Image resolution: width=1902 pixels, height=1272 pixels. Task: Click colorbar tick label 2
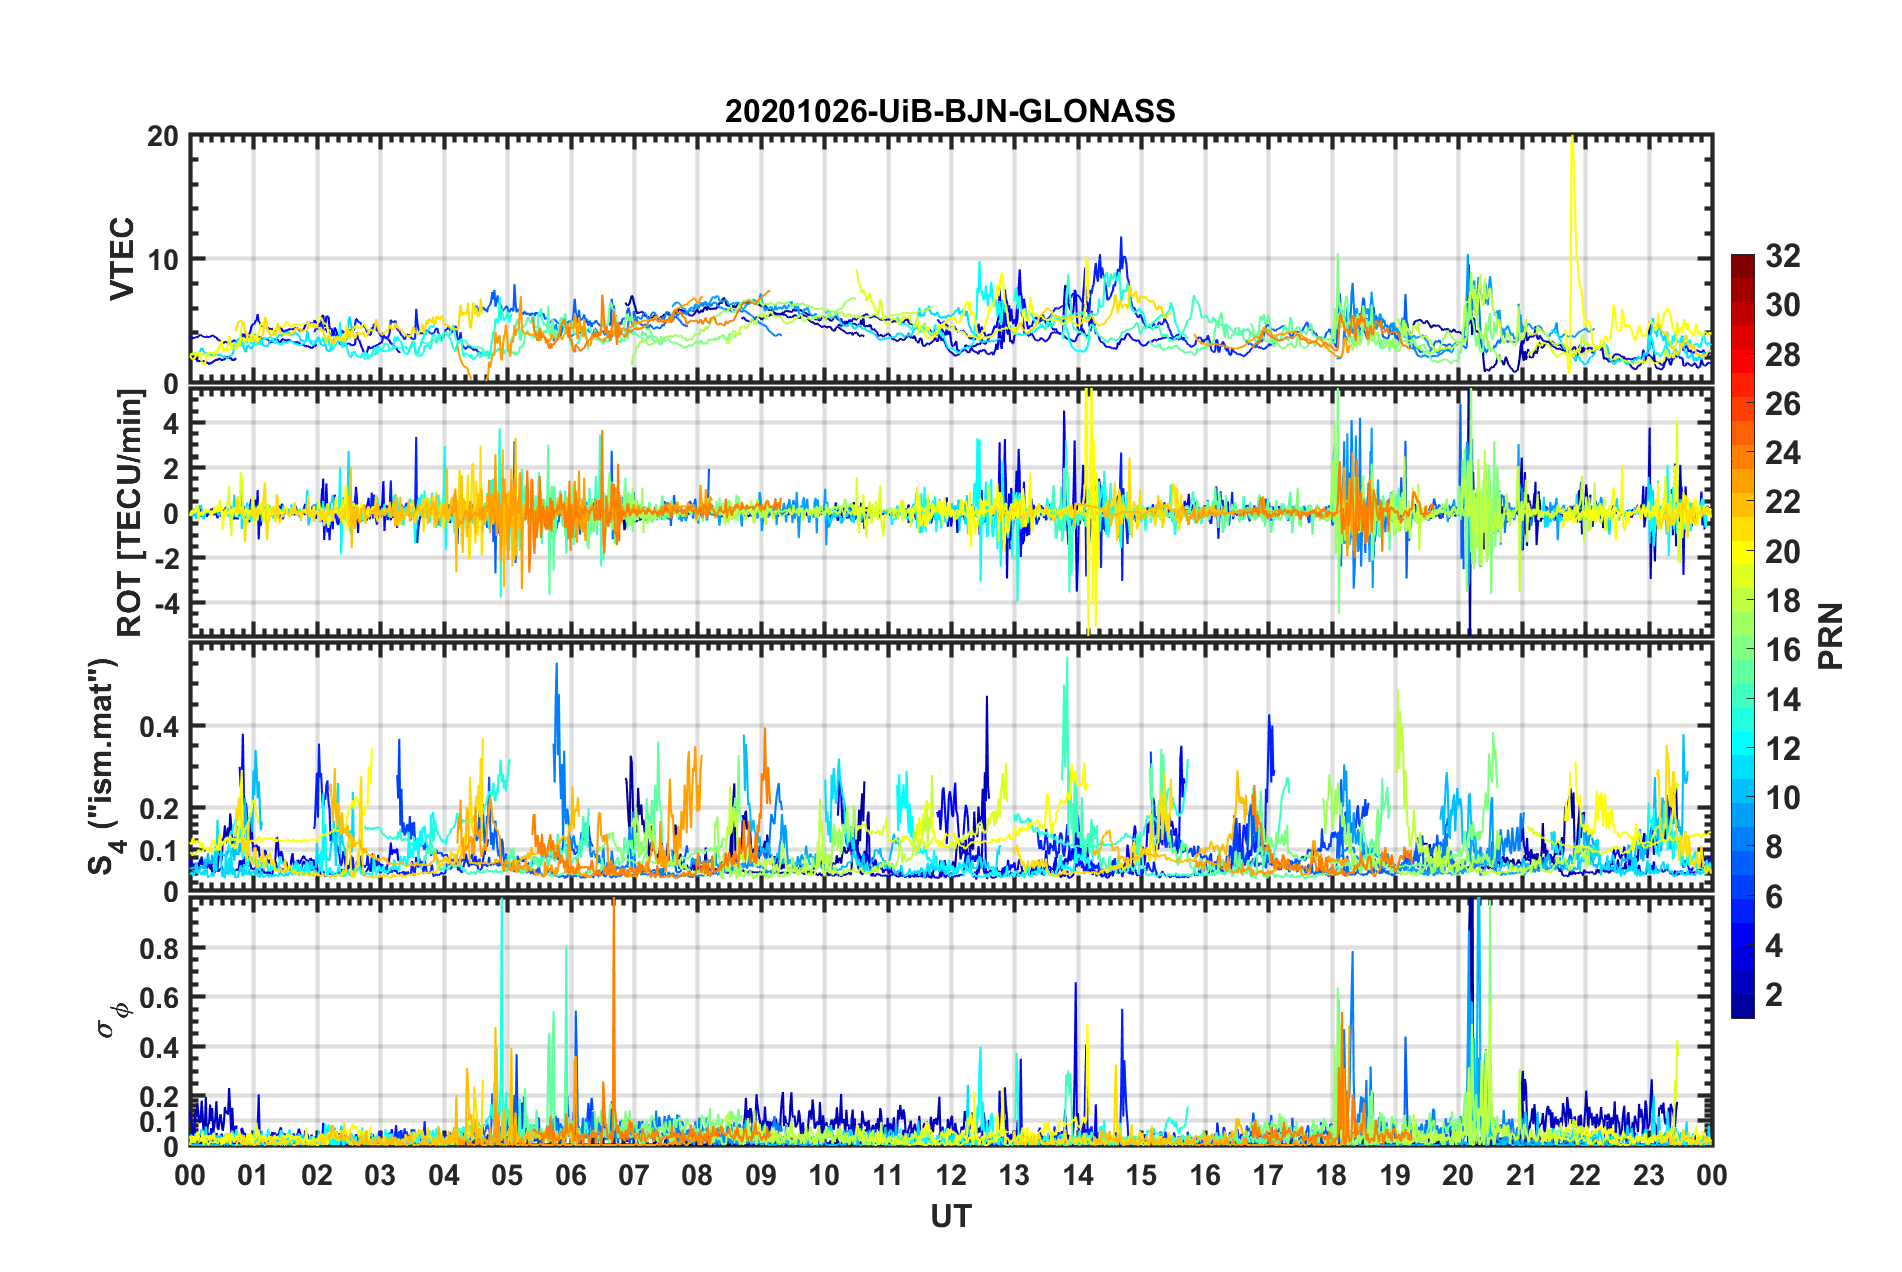pyautogui.click(x=1774, y=995)
